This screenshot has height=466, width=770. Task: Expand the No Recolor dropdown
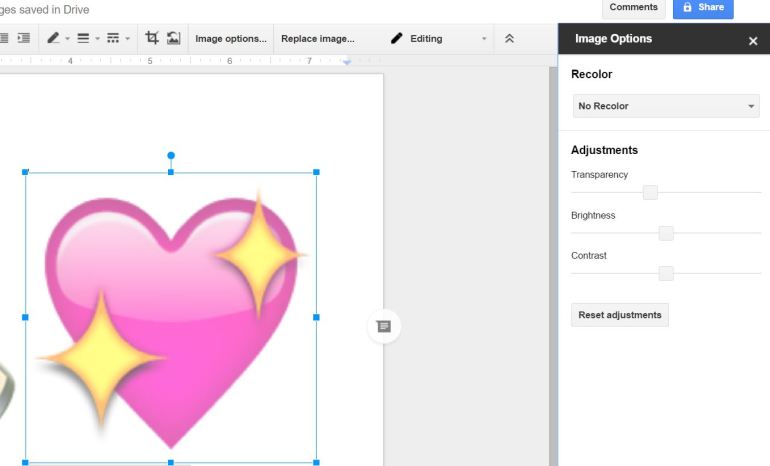[666, 106]
